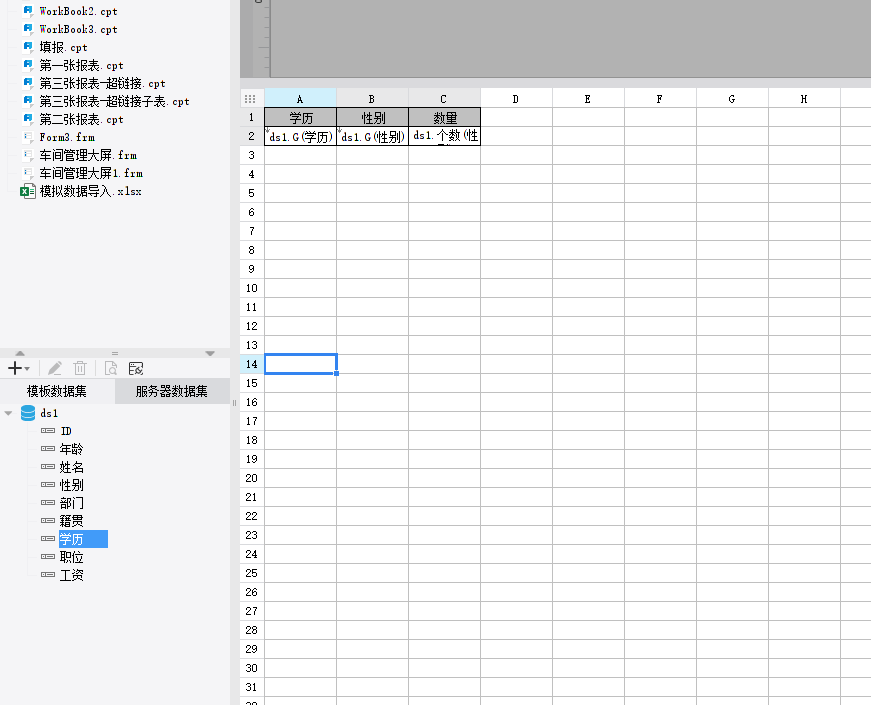This screenshot has width=871, height=705.
Task: Click the Excel icon of 模拟数据导入.xlsx
Action: pyautogui.click(x=28, y=191)
